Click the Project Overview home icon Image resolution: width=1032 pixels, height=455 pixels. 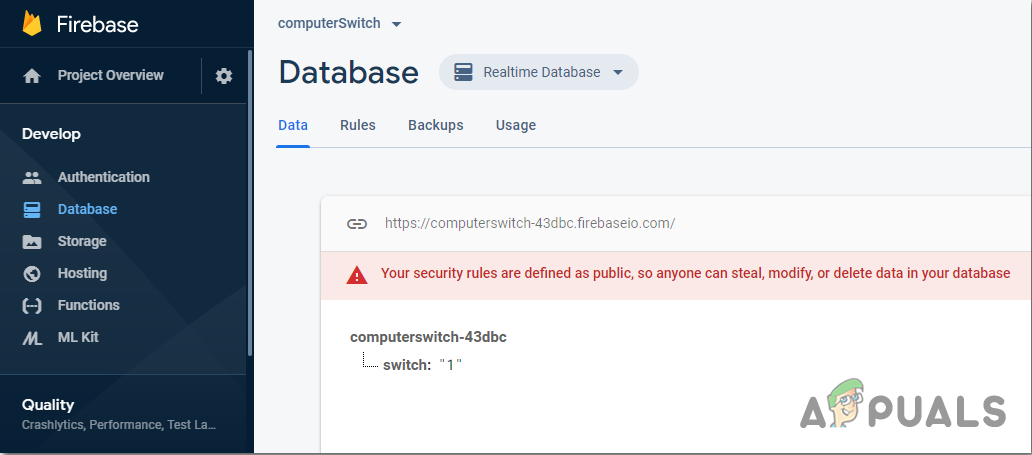tap(32, 76)
